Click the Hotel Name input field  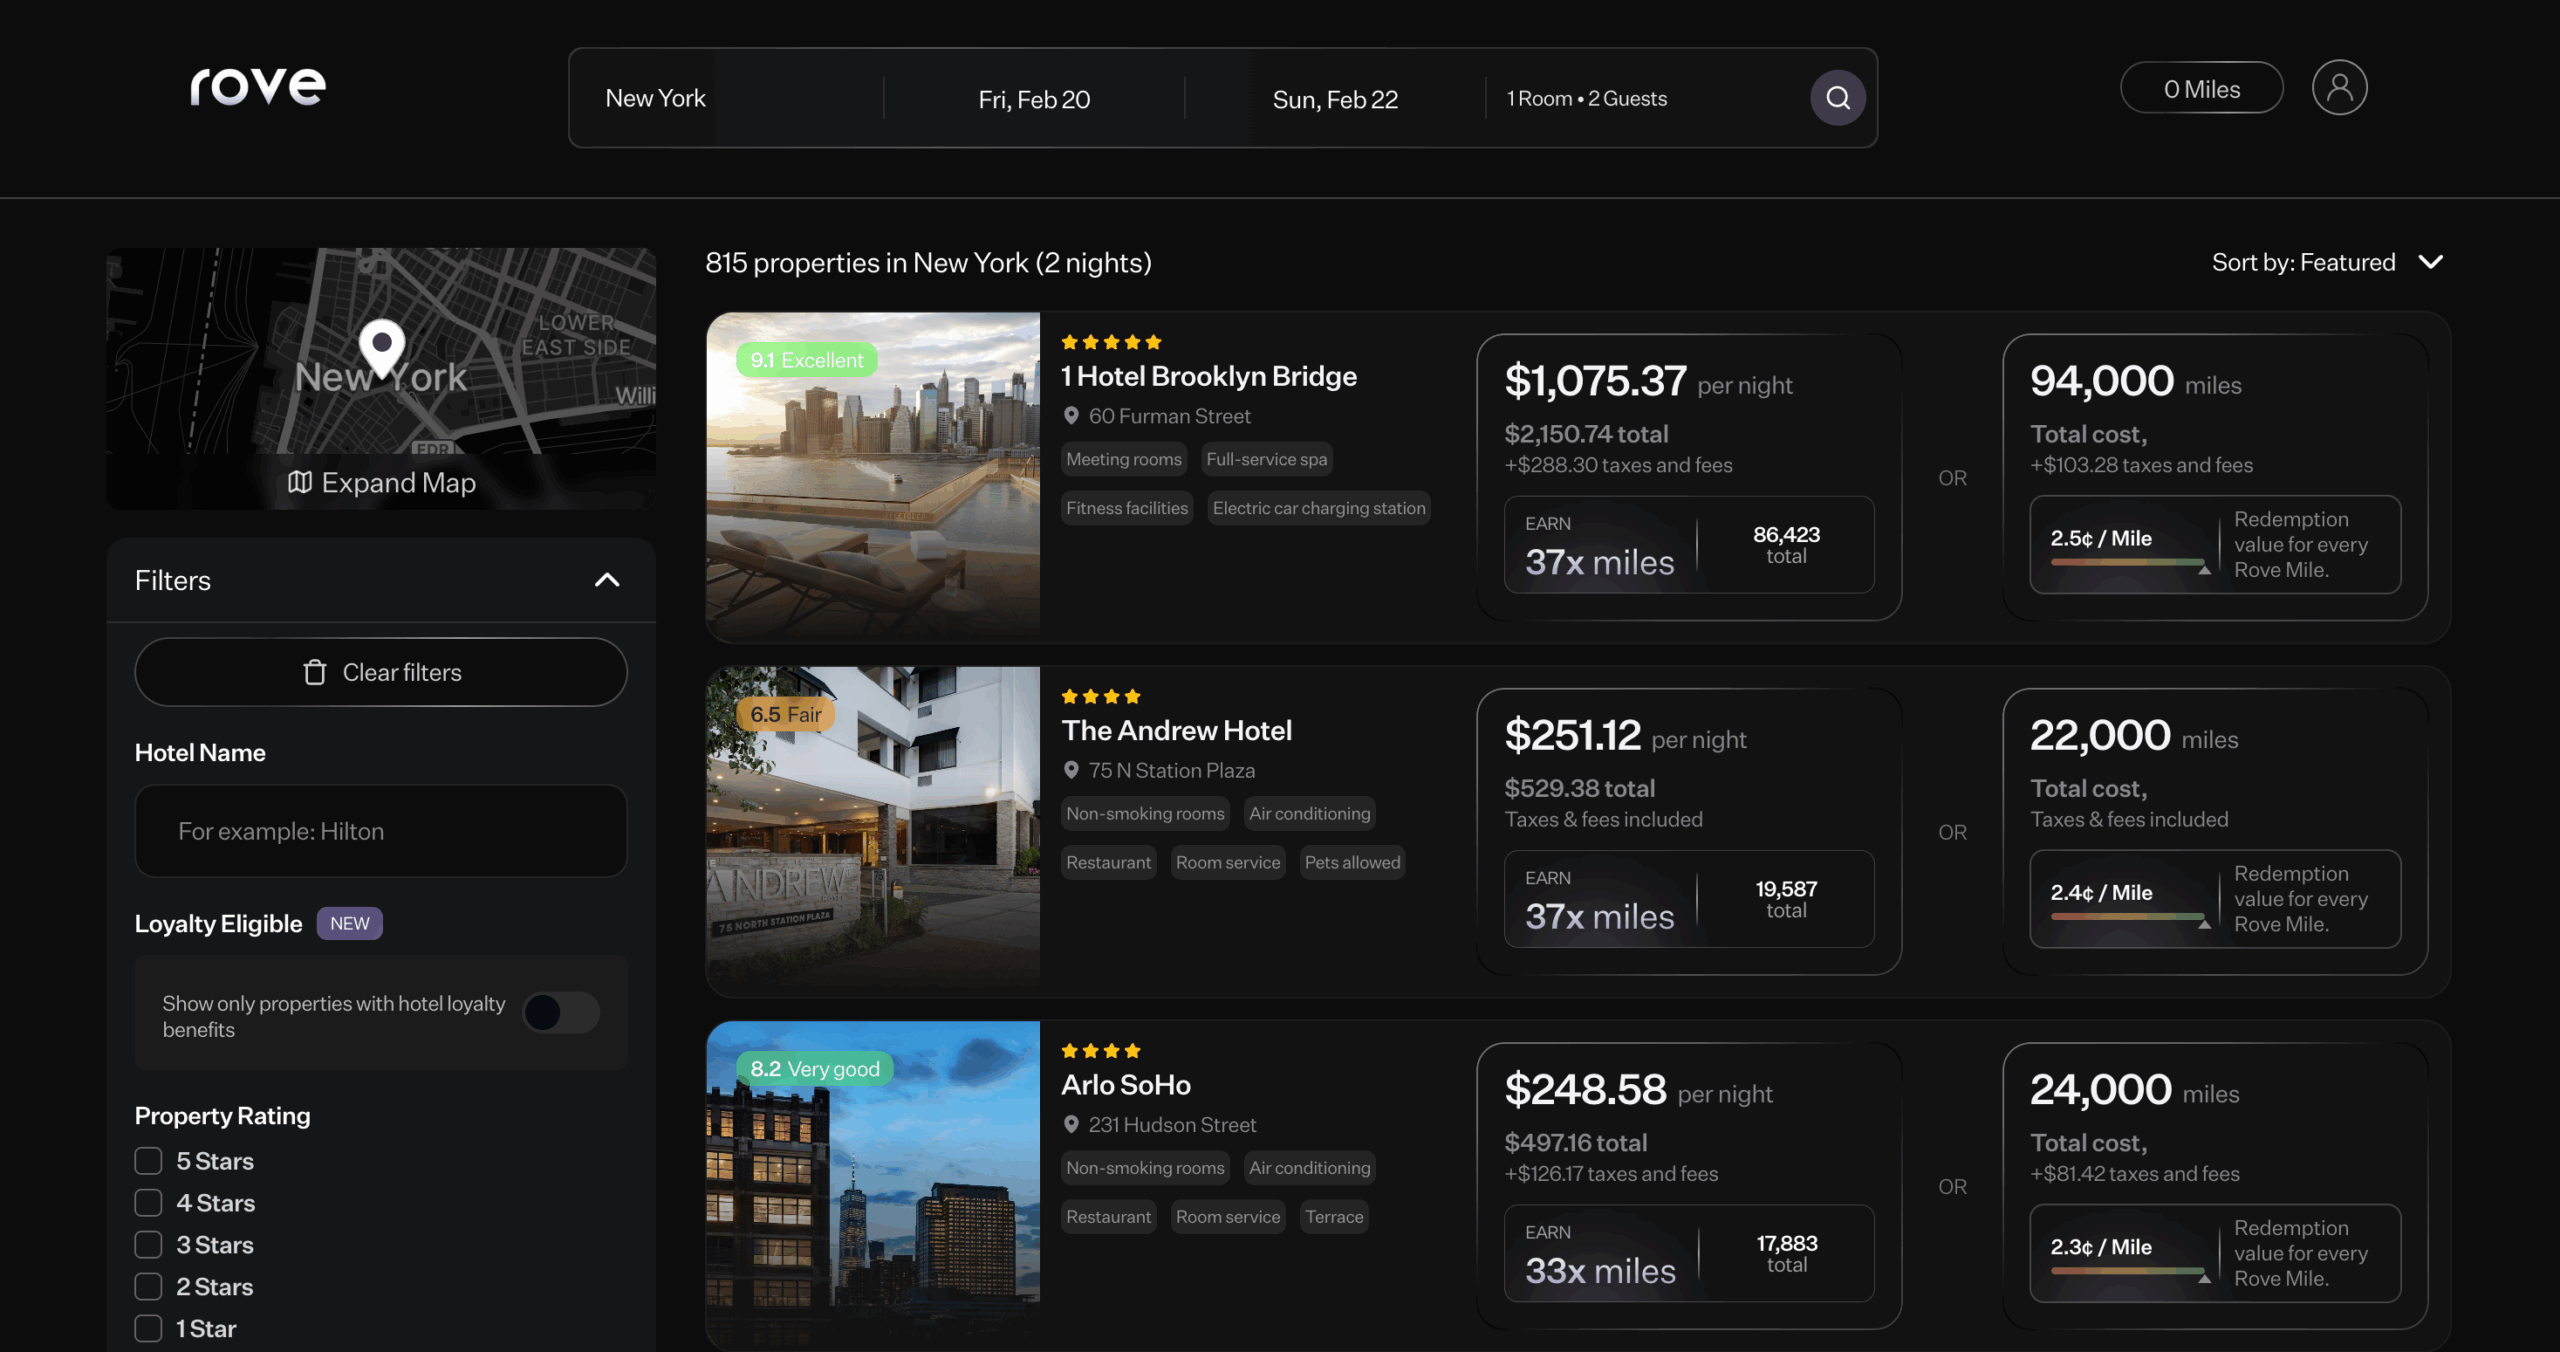point(381,830)
